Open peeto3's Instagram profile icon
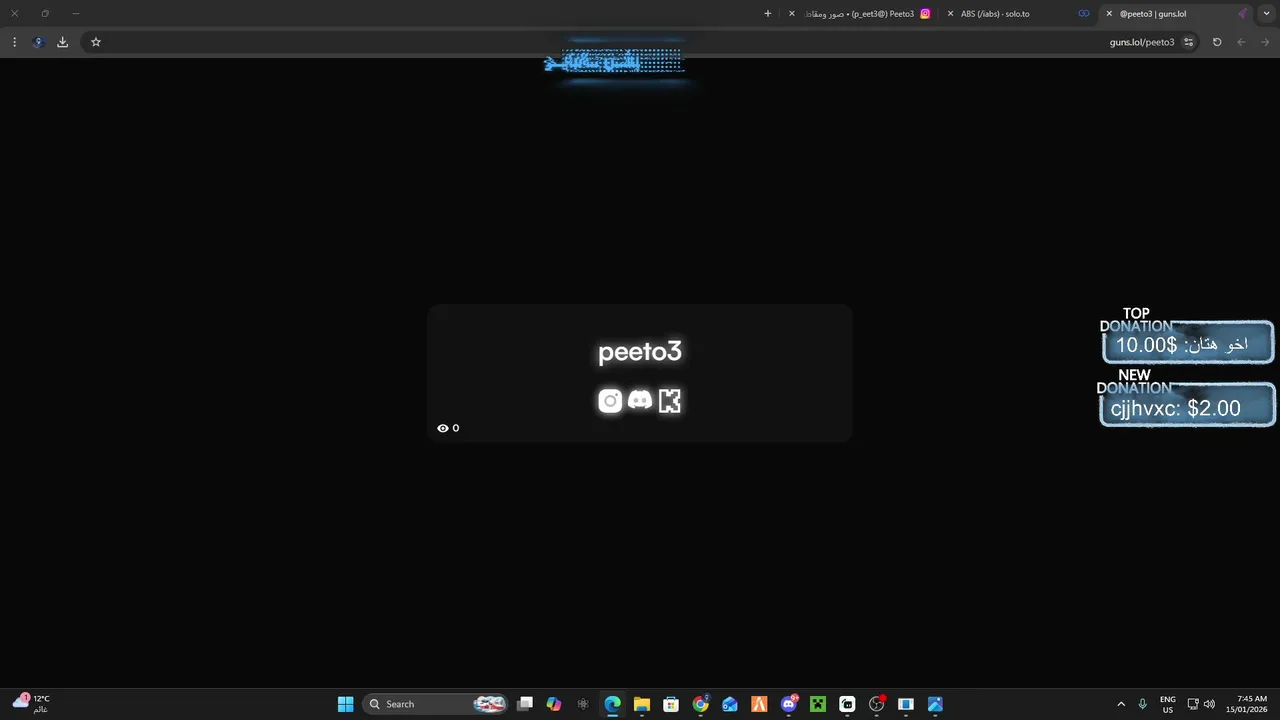Screen dimensions: 1280x720 [610, 401]
